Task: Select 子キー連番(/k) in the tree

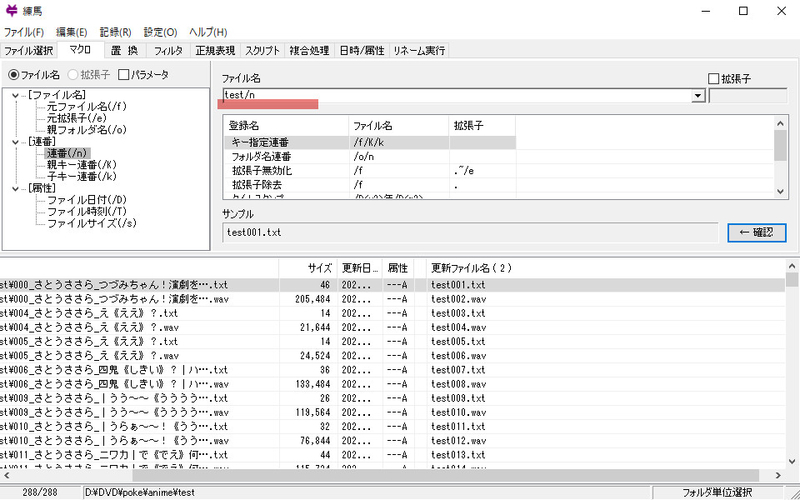Action: [82, 177]
